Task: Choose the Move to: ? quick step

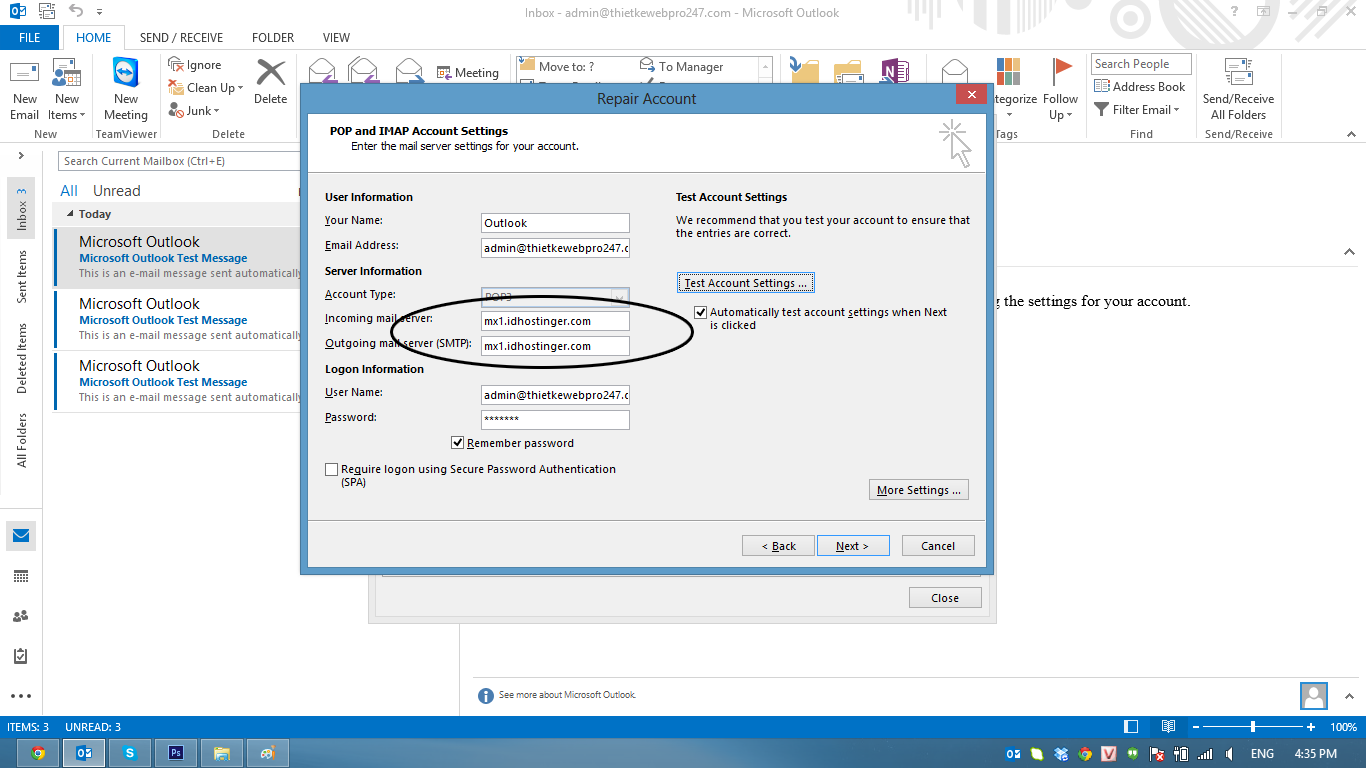Action: [558, 67]
